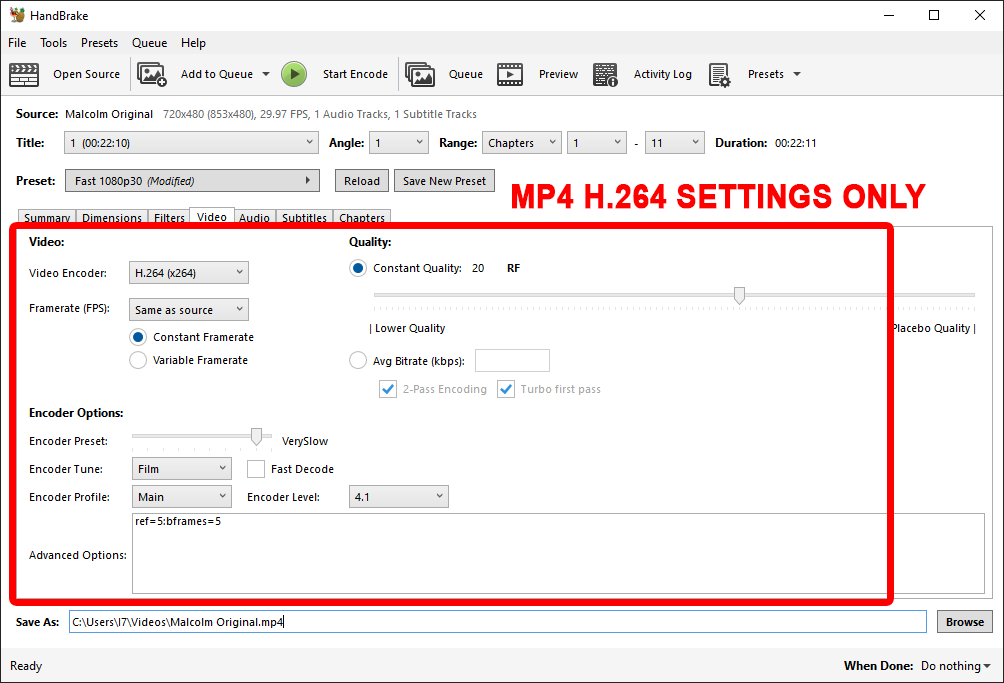
Task: Click the Open Source label
Action: coord(86,74)
